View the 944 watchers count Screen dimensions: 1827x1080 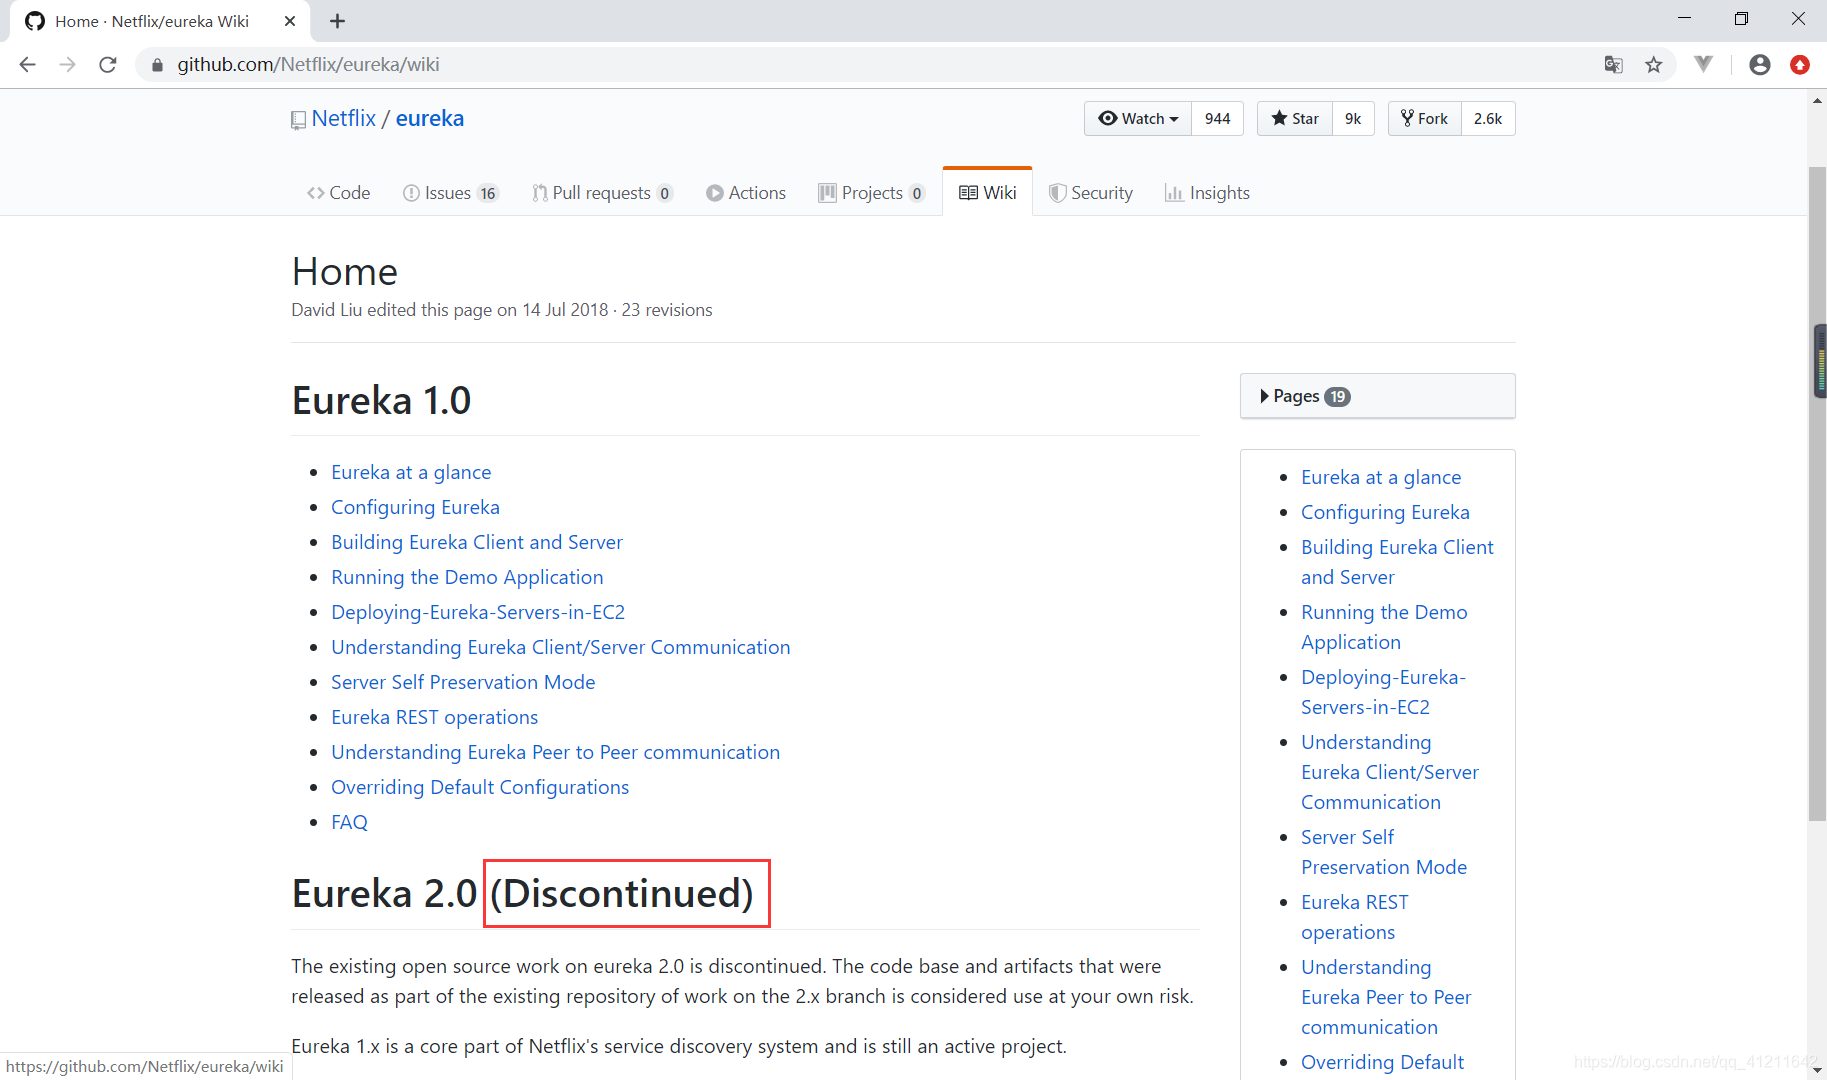(x=1217, y=119)
